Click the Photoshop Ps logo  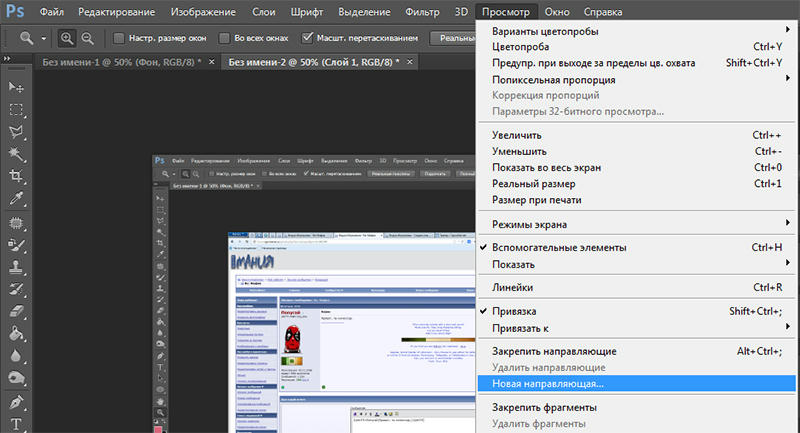[15, 11]
